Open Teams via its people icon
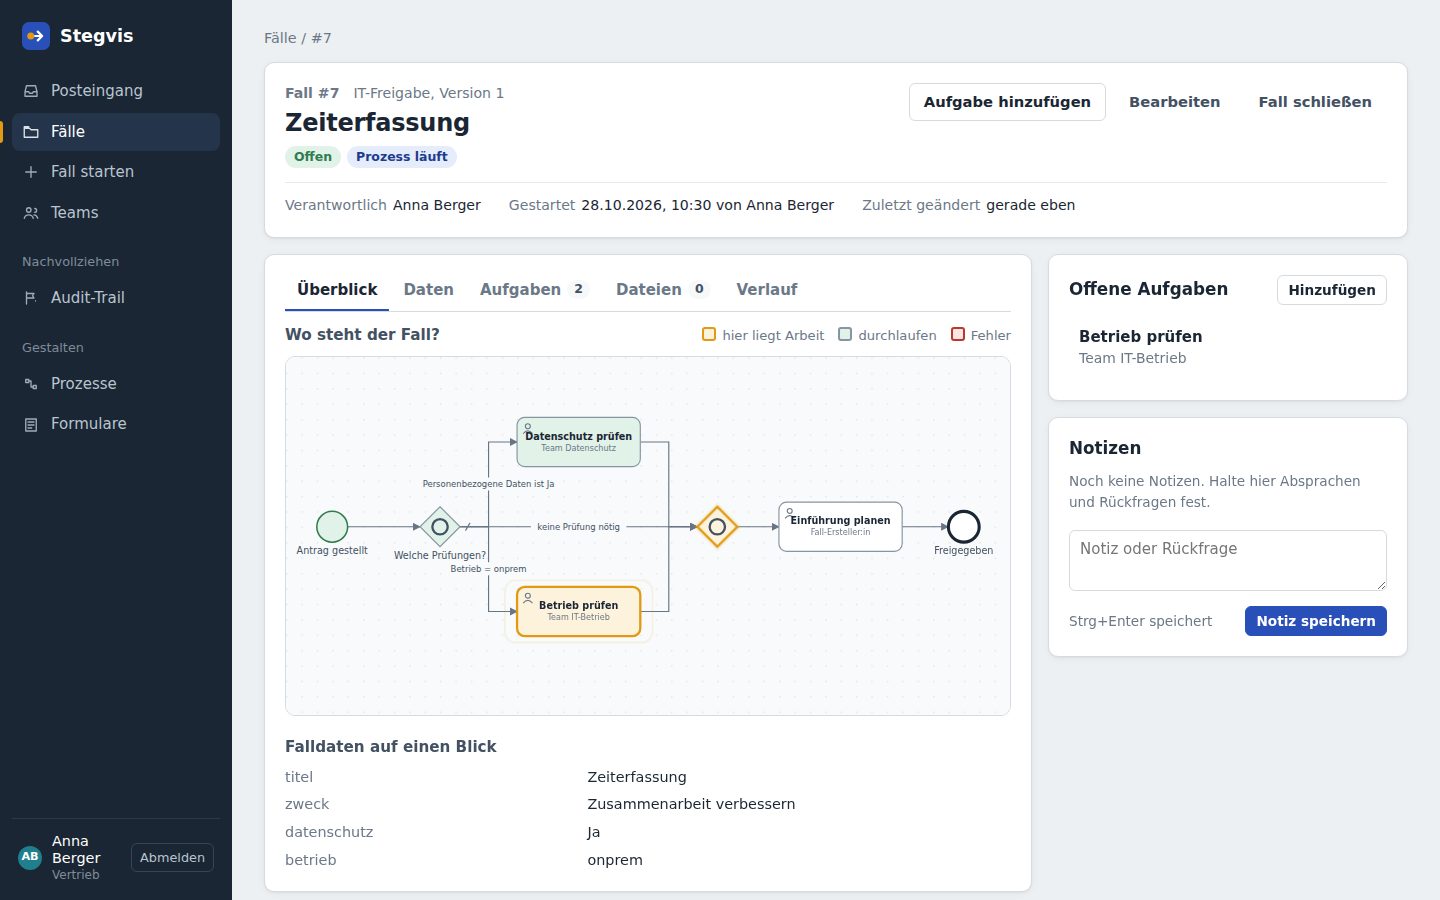1440x900 pixels. click(x=31, y=213)
